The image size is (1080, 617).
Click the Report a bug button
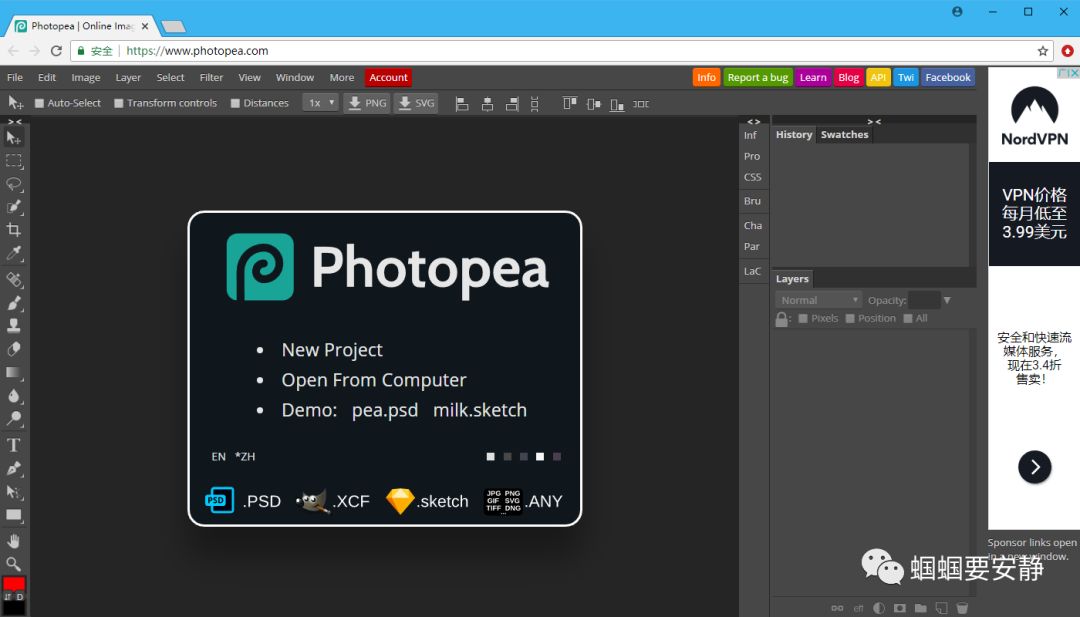(x=759, y=77)
